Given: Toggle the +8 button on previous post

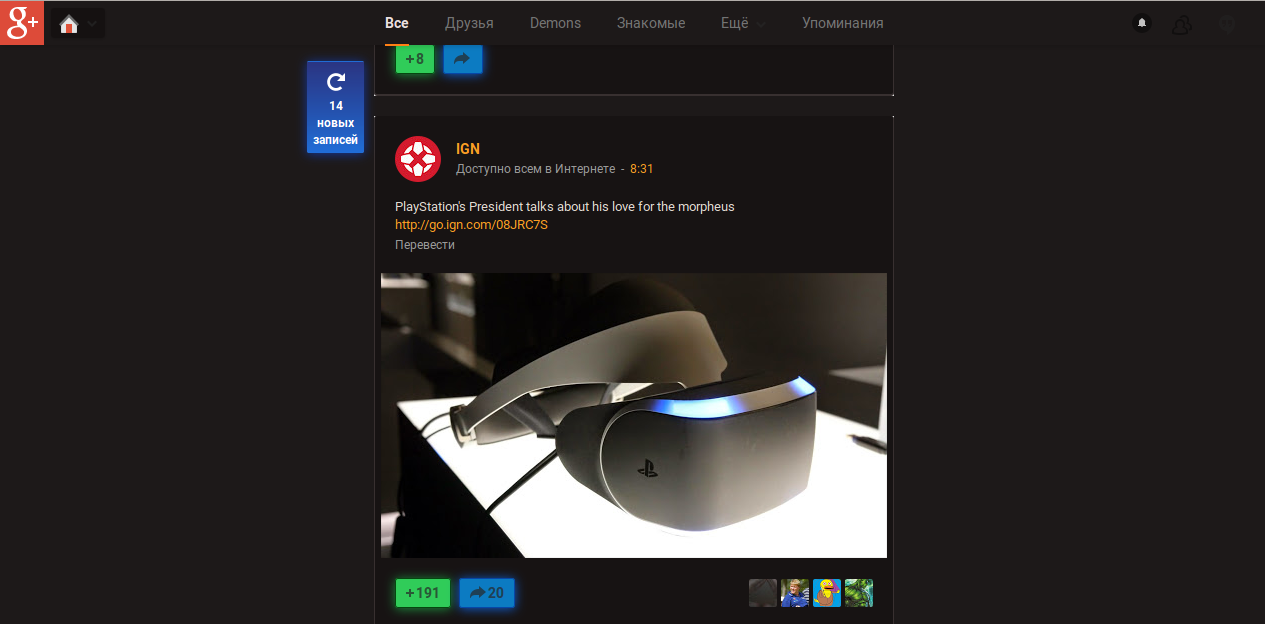Looking at the screenshot, I should click(x=415, y=59).
